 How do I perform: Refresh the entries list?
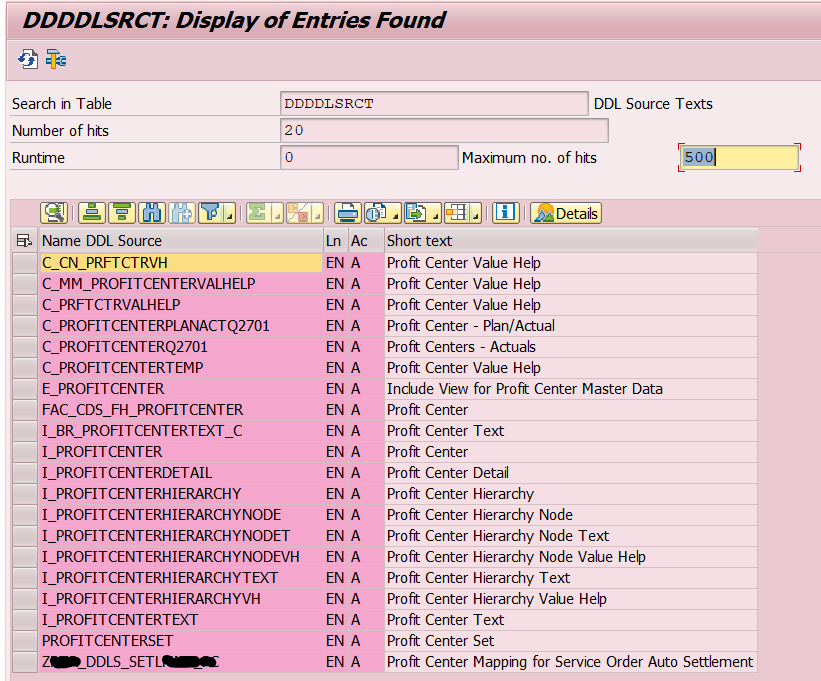pos(27,58)
